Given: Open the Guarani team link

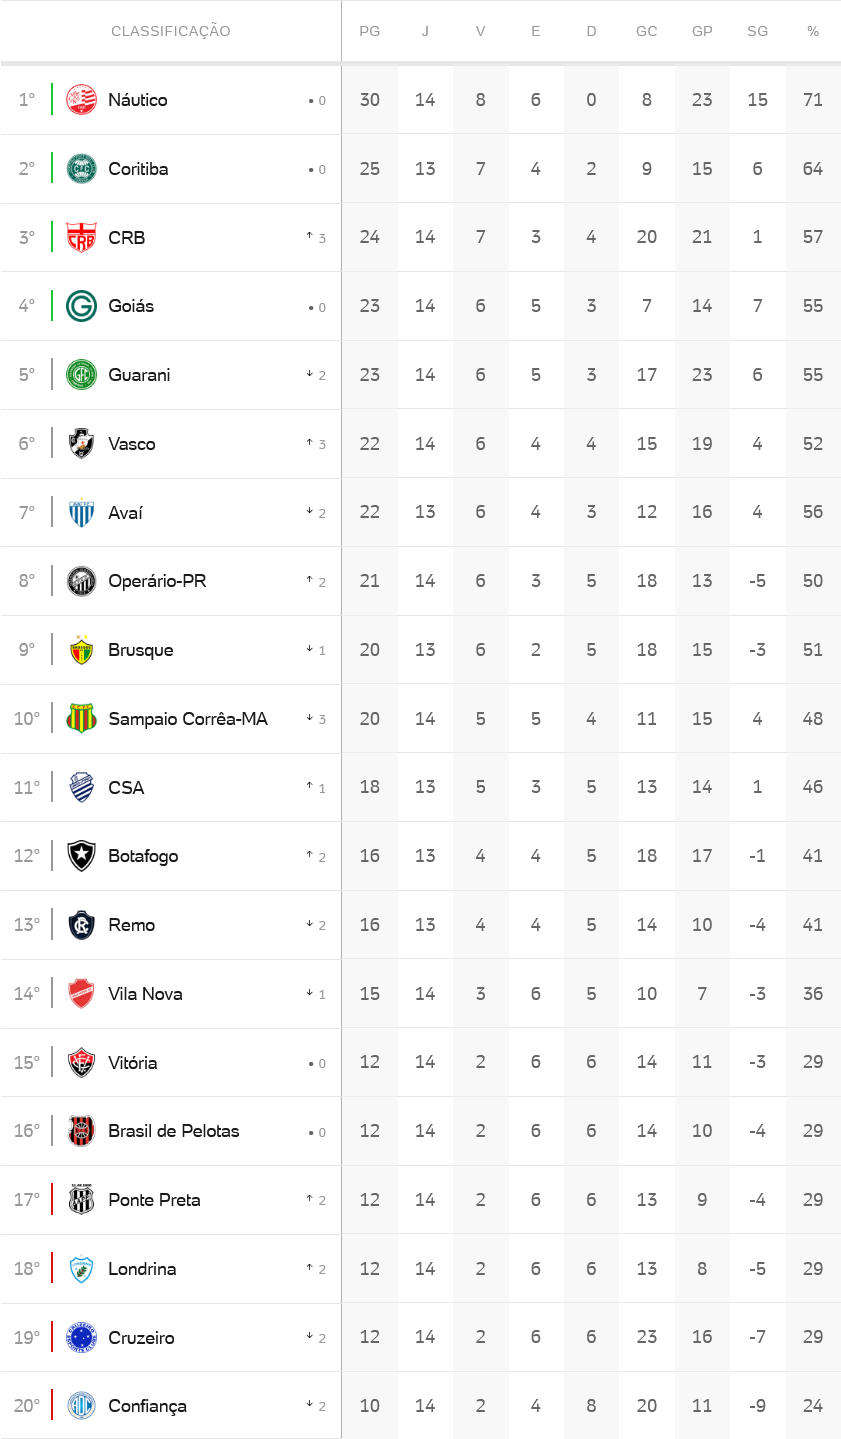Looking at the screenshot, I should click(139, 375).
